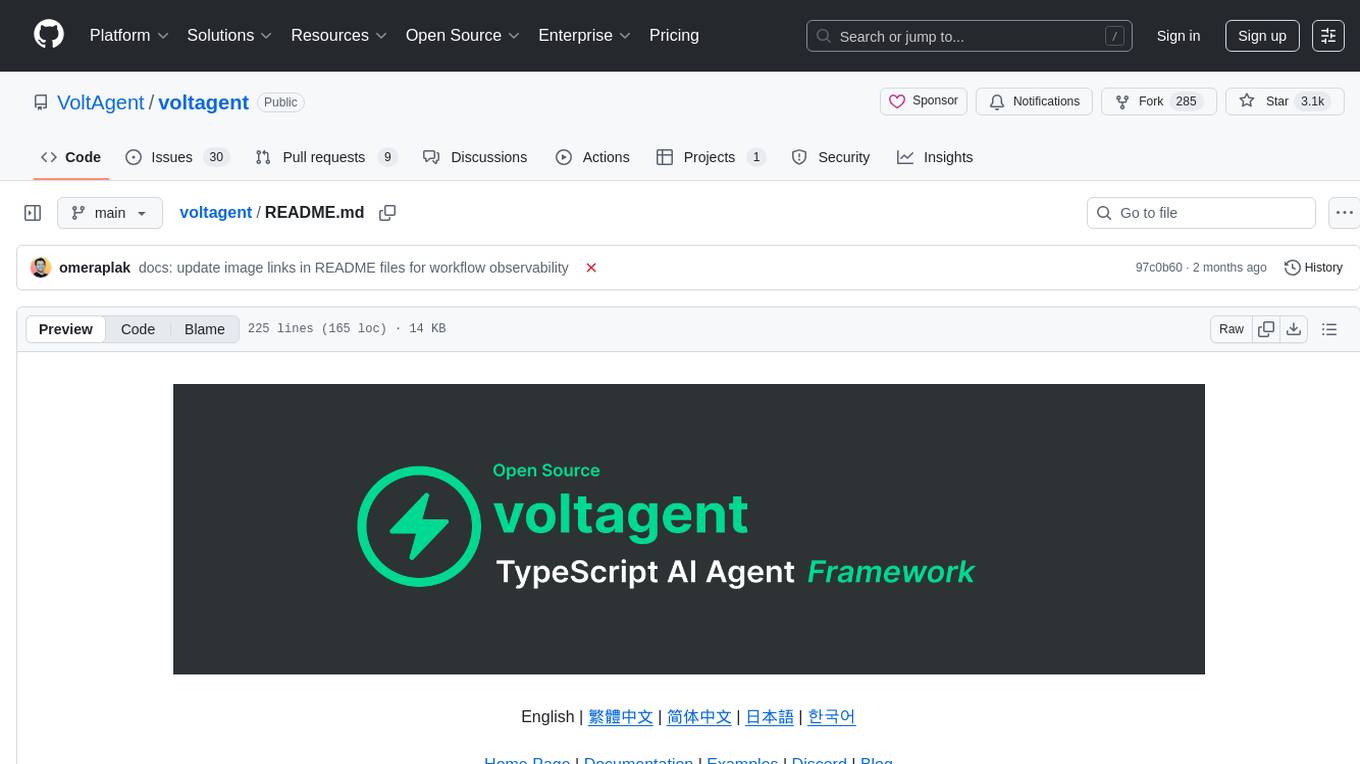Screen dimensions: 1360x764
Task: View failed checks red X icon
Action: pos(591,268)
